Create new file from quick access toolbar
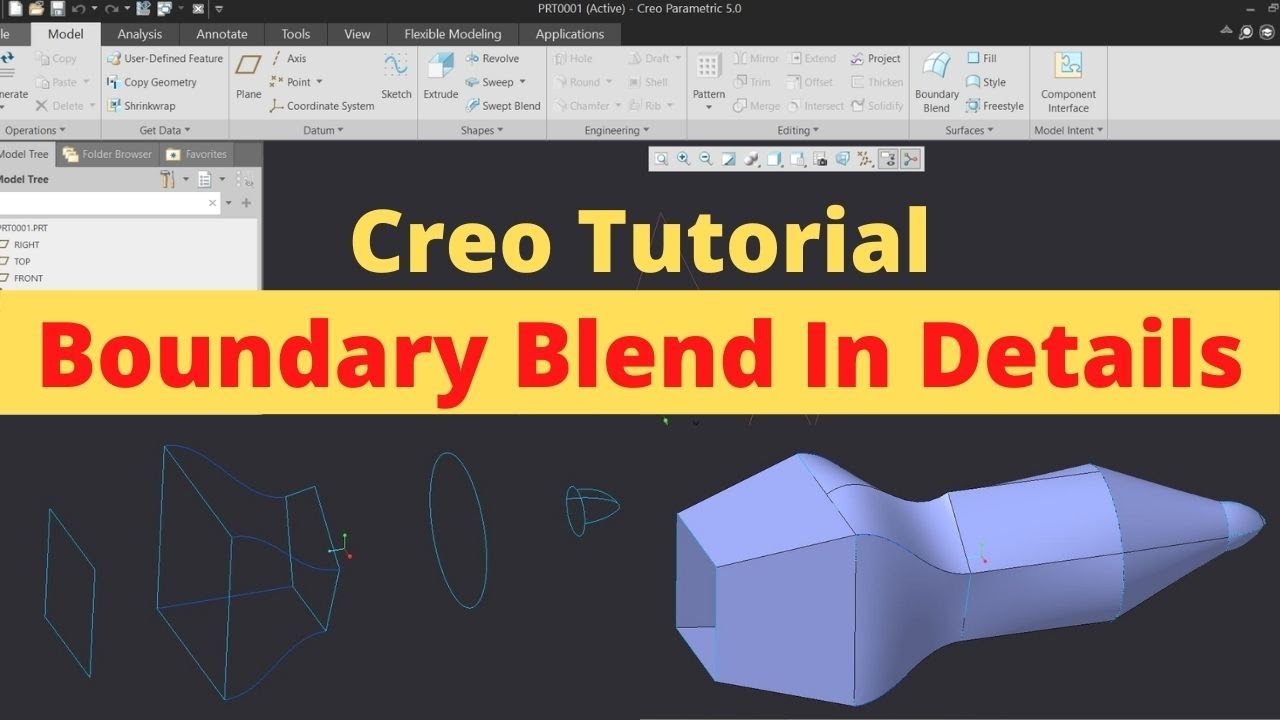Viewport: 1280px width, 720px height. point(15,9)
